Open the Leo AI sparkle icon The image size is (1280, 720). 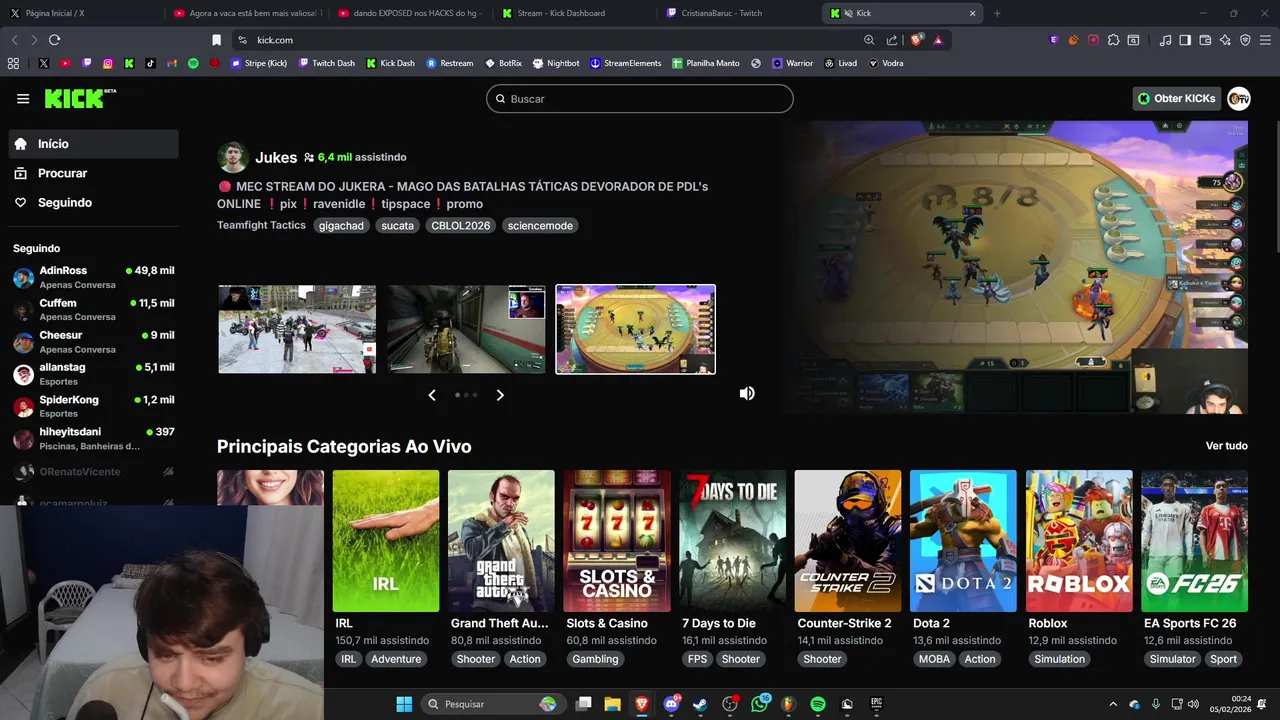(1225, 40)
